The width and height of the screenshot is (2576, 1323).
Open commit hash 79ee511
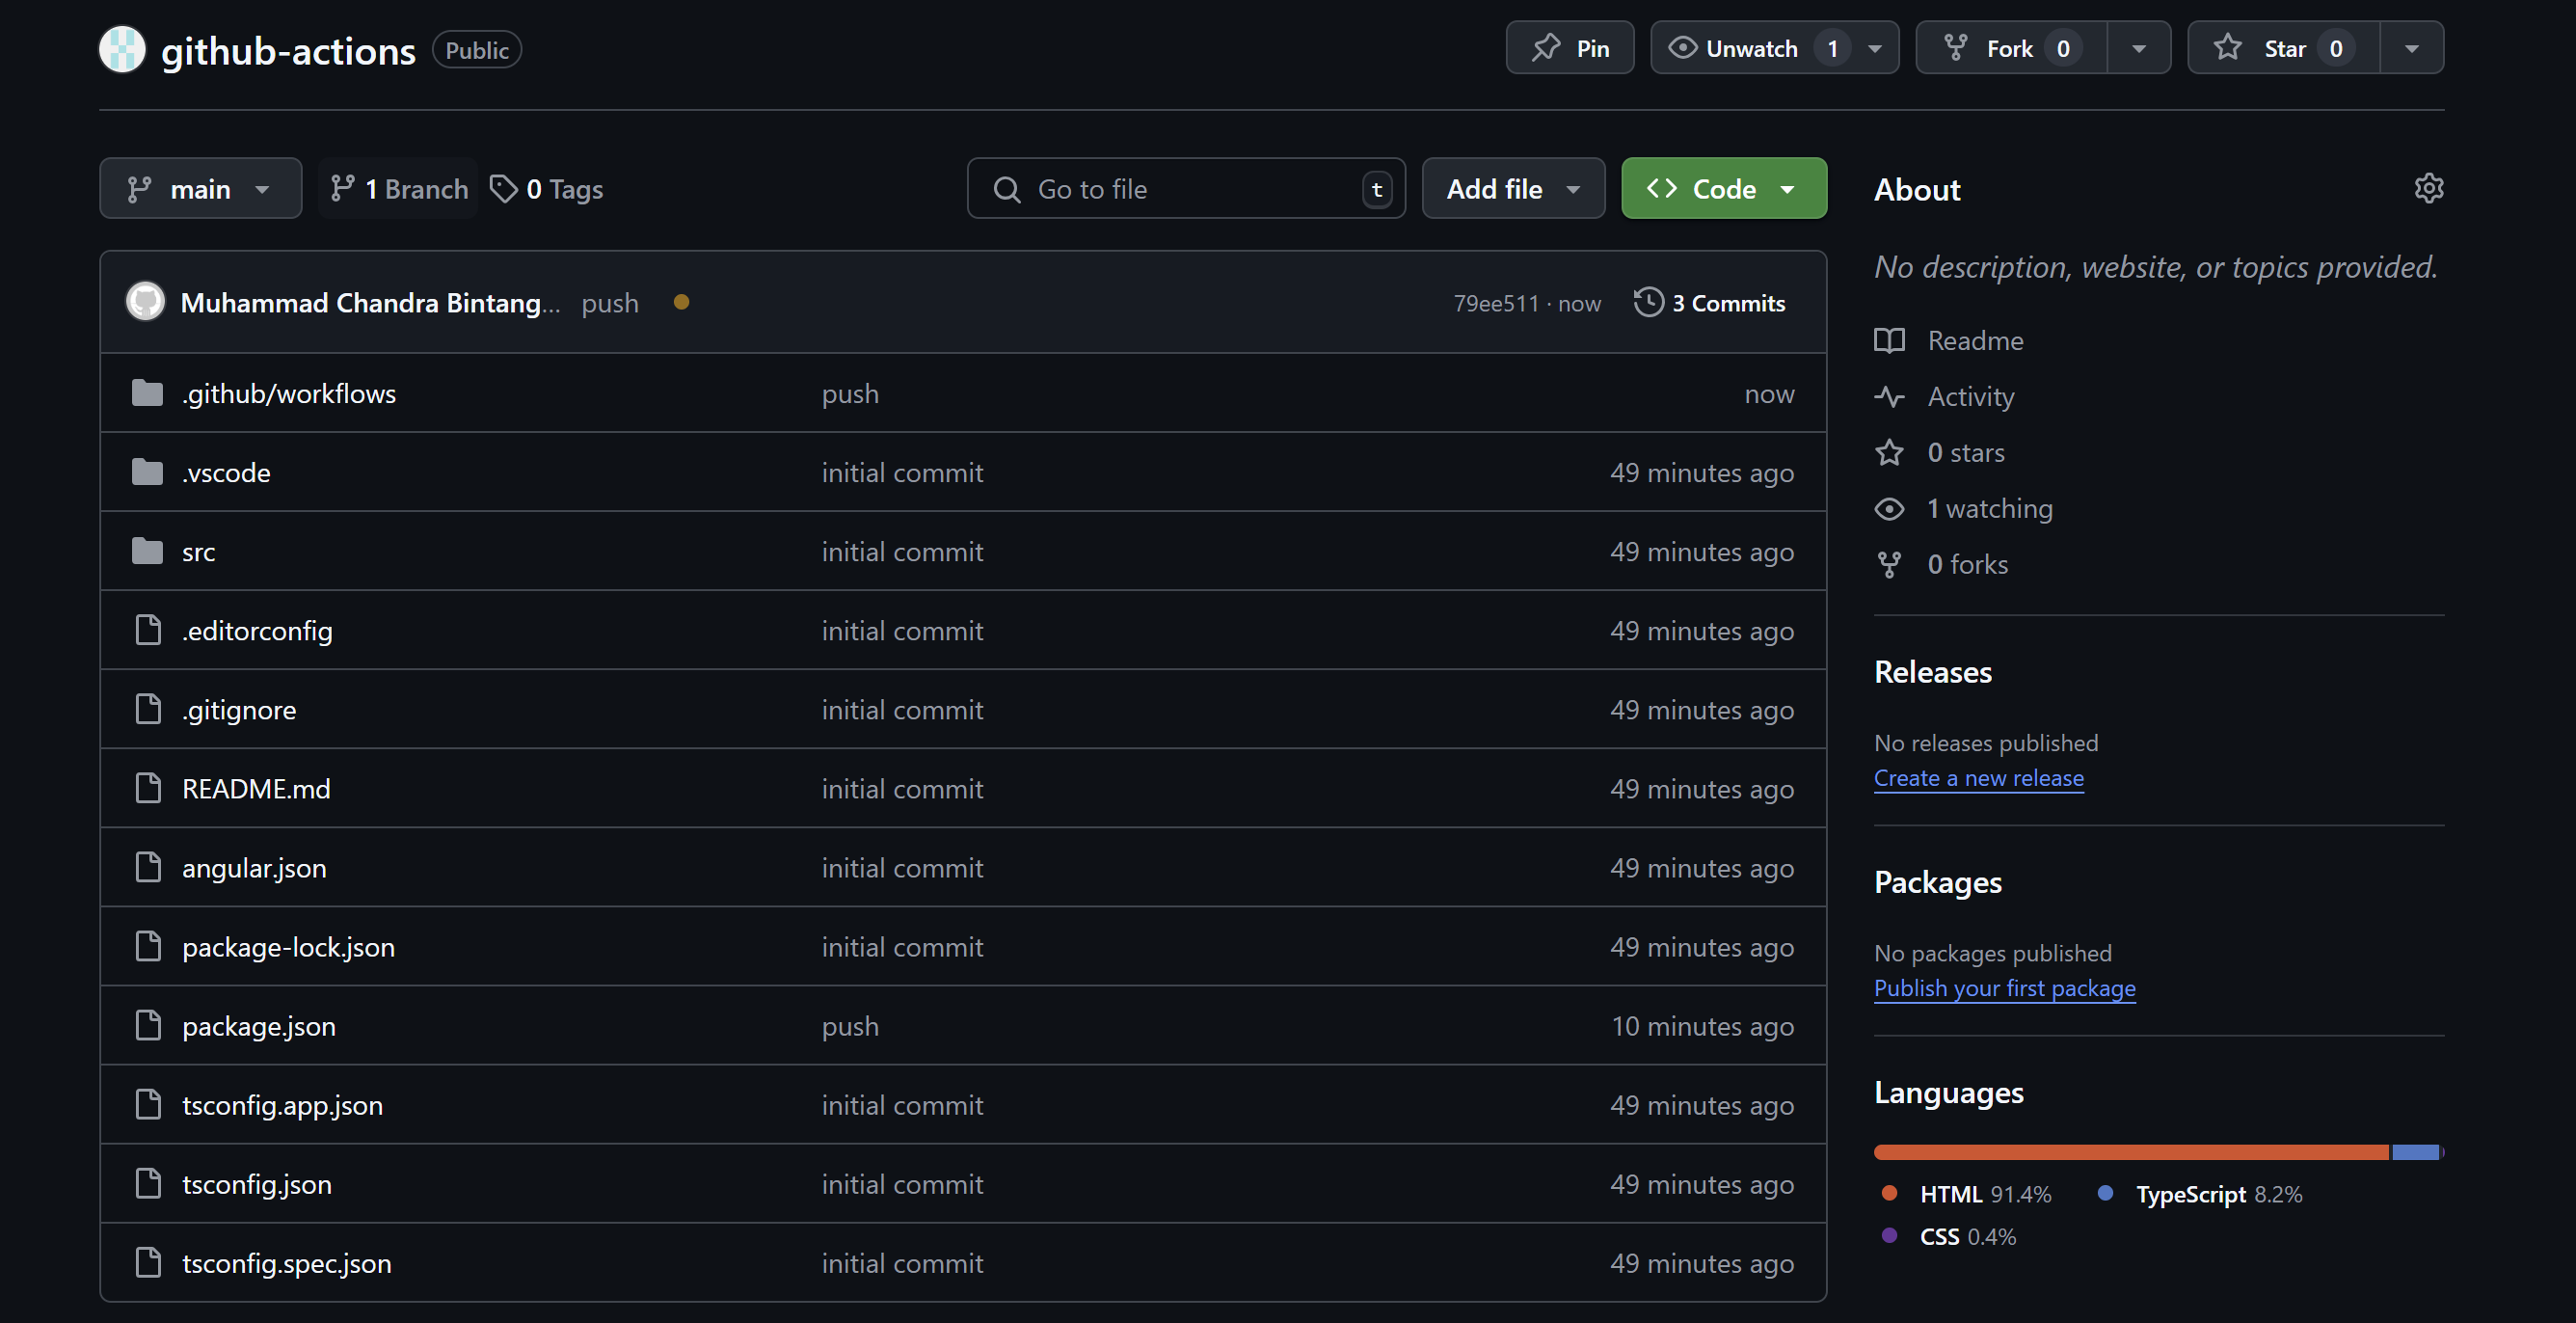(1496, 303)
